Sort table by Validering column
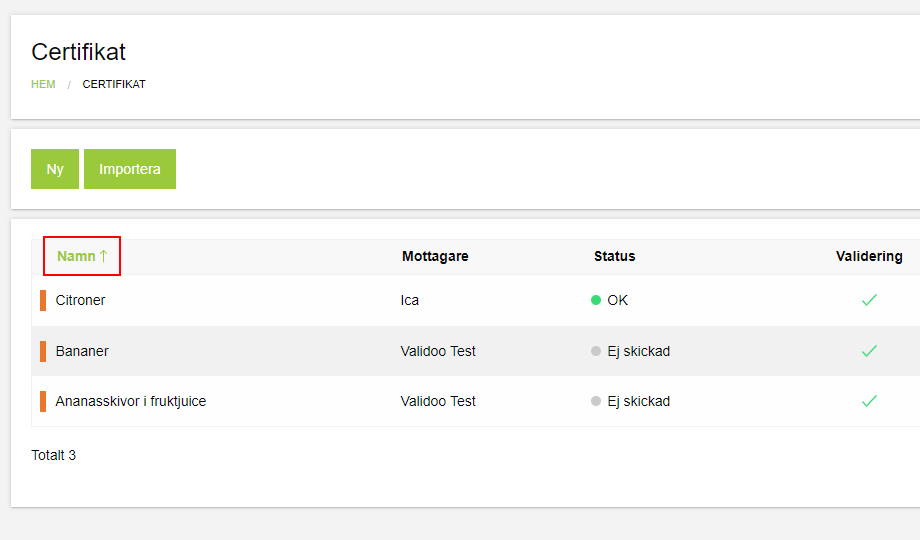Screen dimensions: 920x540 click(868, 256)
